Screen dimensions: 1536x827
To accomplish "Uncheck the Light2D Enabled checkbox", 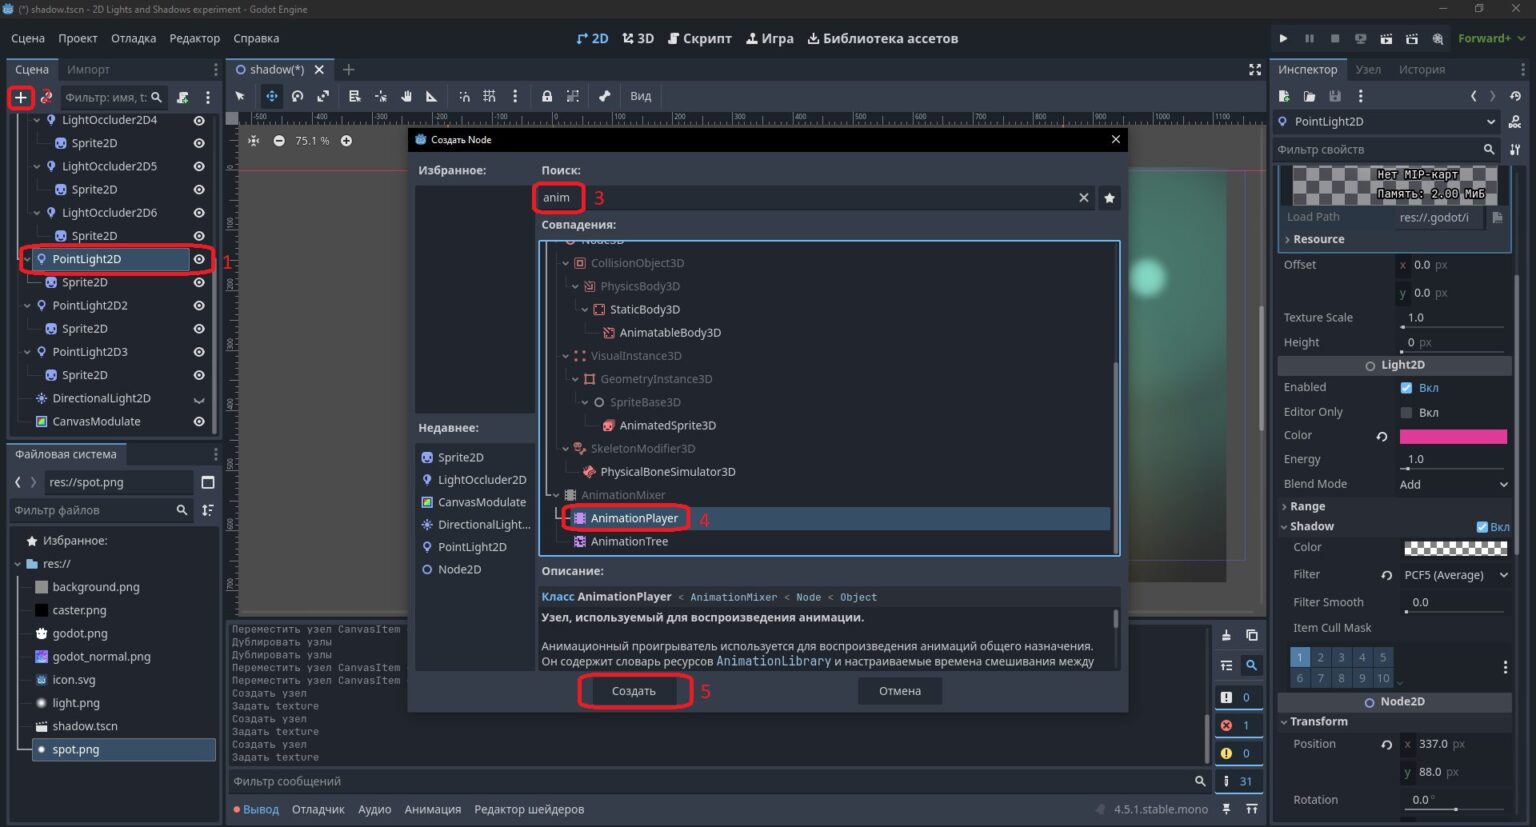I will (x=1406, y=388).
